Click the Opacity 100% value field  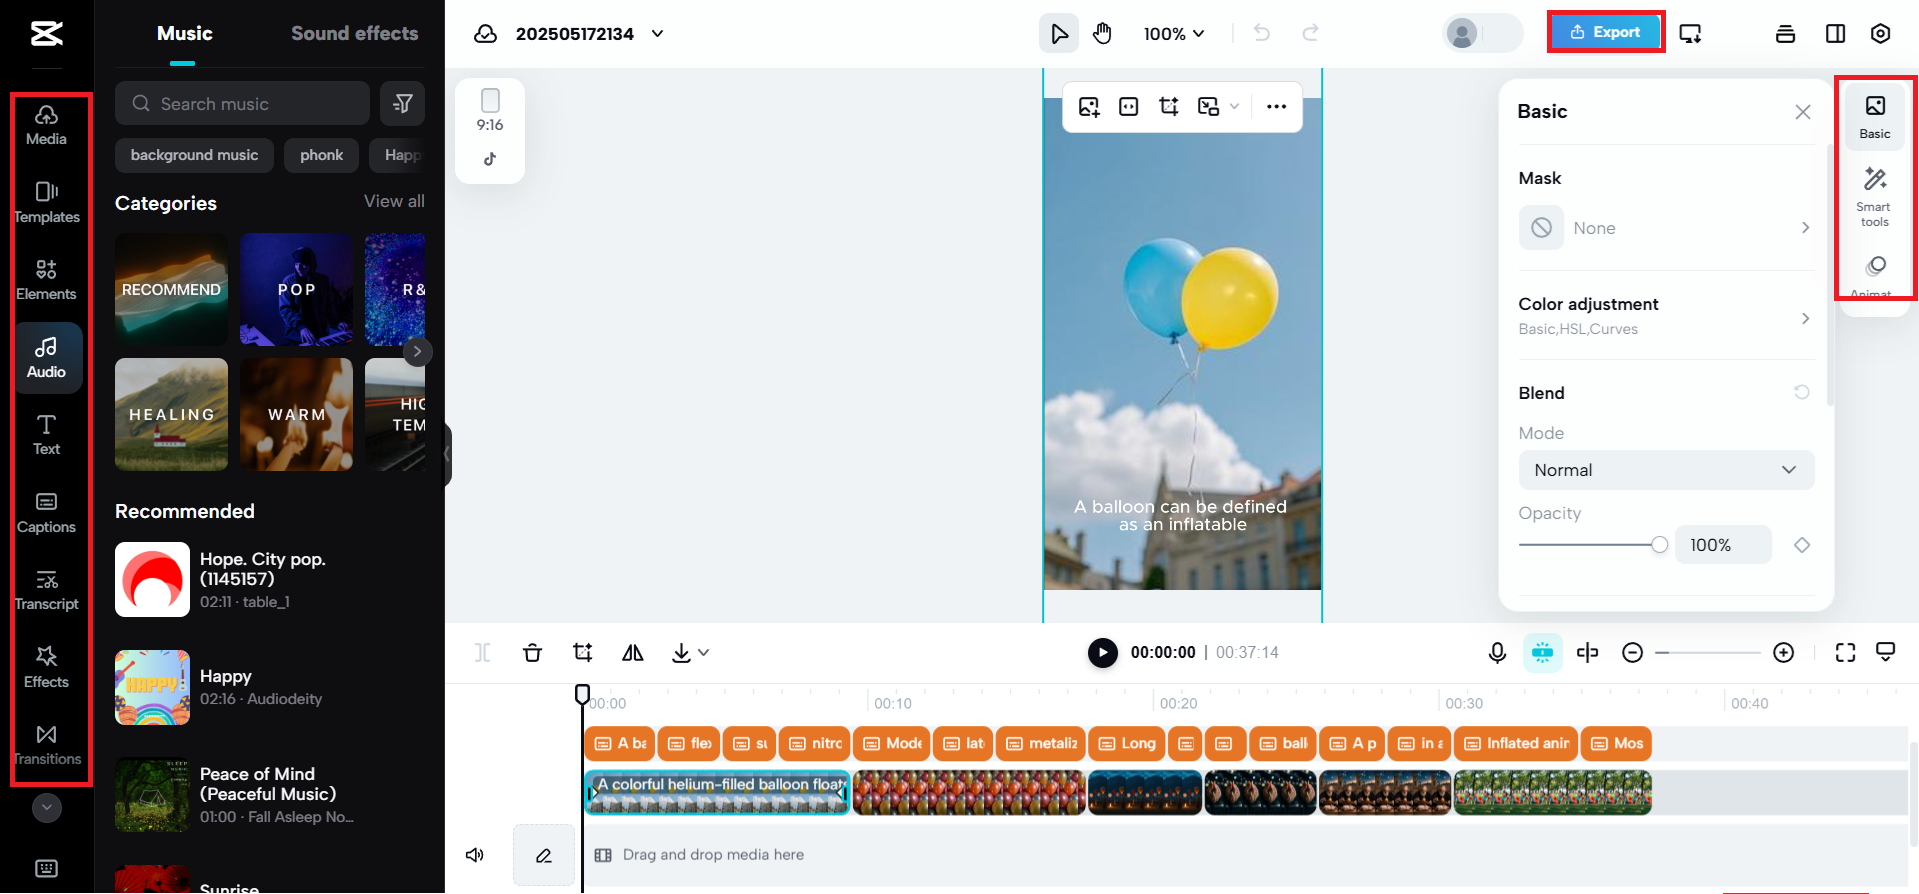pyautogui.click(x=1723, y=545)
